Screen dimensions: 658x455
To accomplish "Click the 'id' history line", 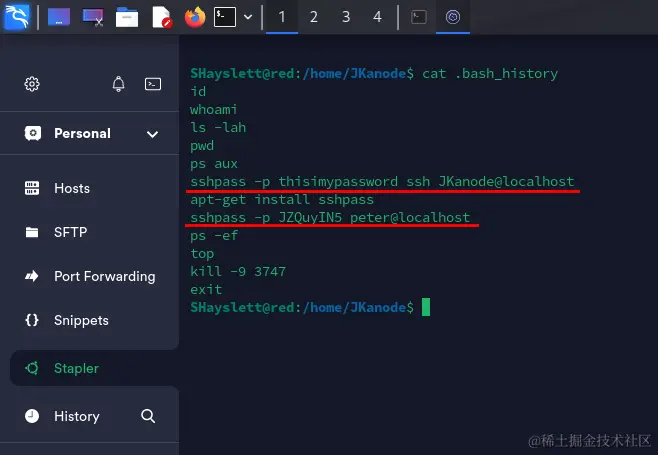I will [198, 92].
